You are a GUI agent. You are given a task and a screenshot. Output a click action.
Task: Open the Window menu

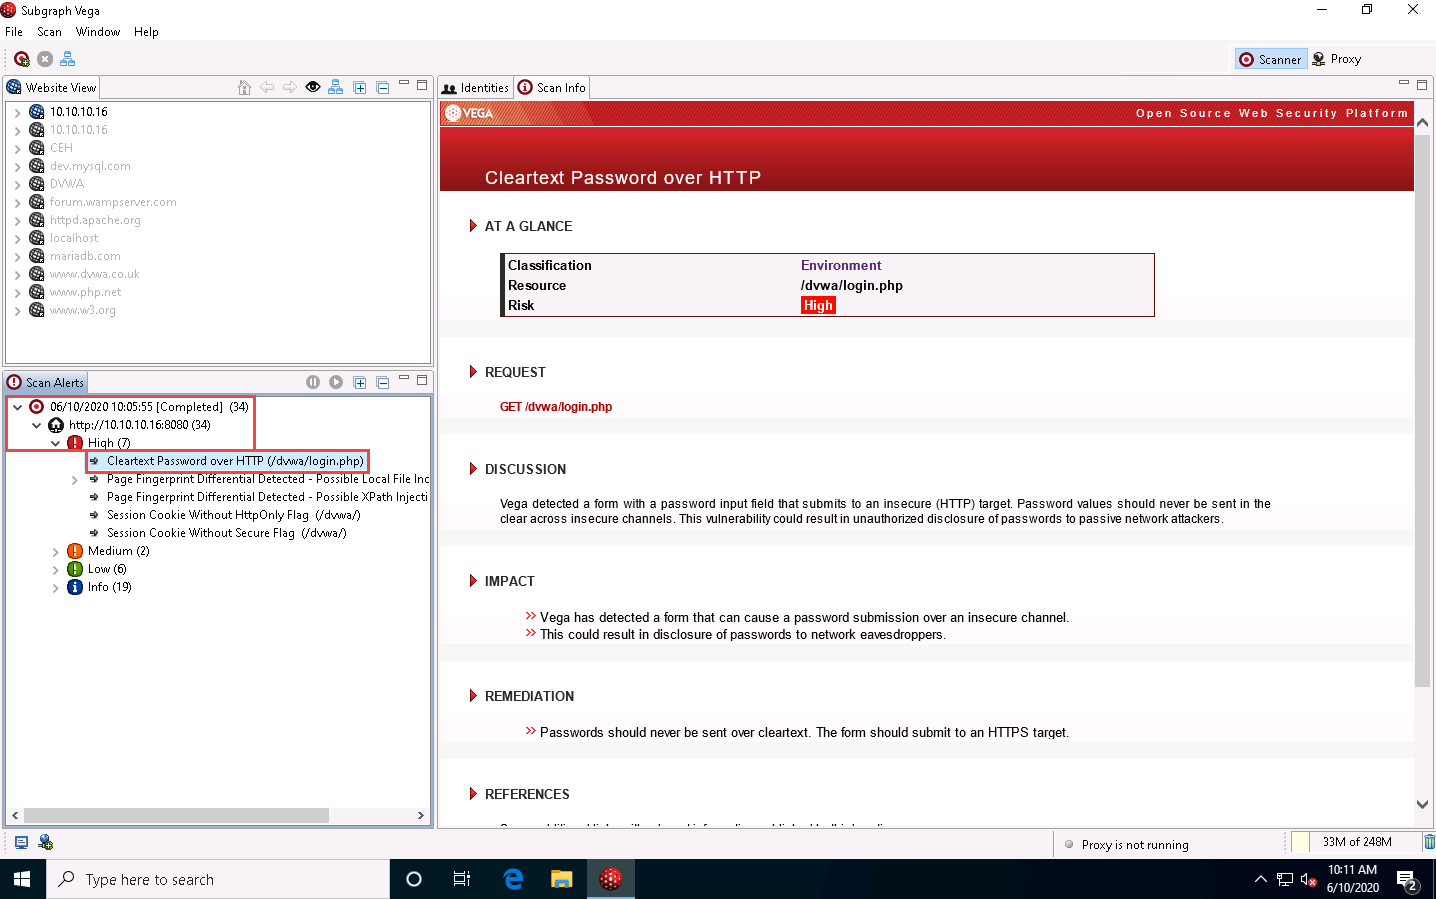(98, 32)
